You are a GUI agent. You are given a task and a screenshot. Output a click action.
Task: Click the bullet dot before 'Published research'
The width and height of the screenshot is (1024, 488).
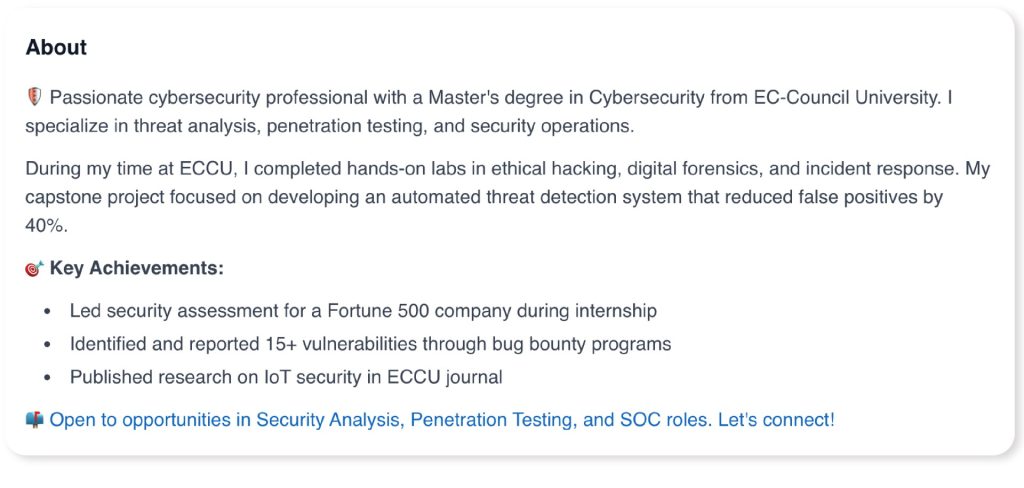pos(47,378)
